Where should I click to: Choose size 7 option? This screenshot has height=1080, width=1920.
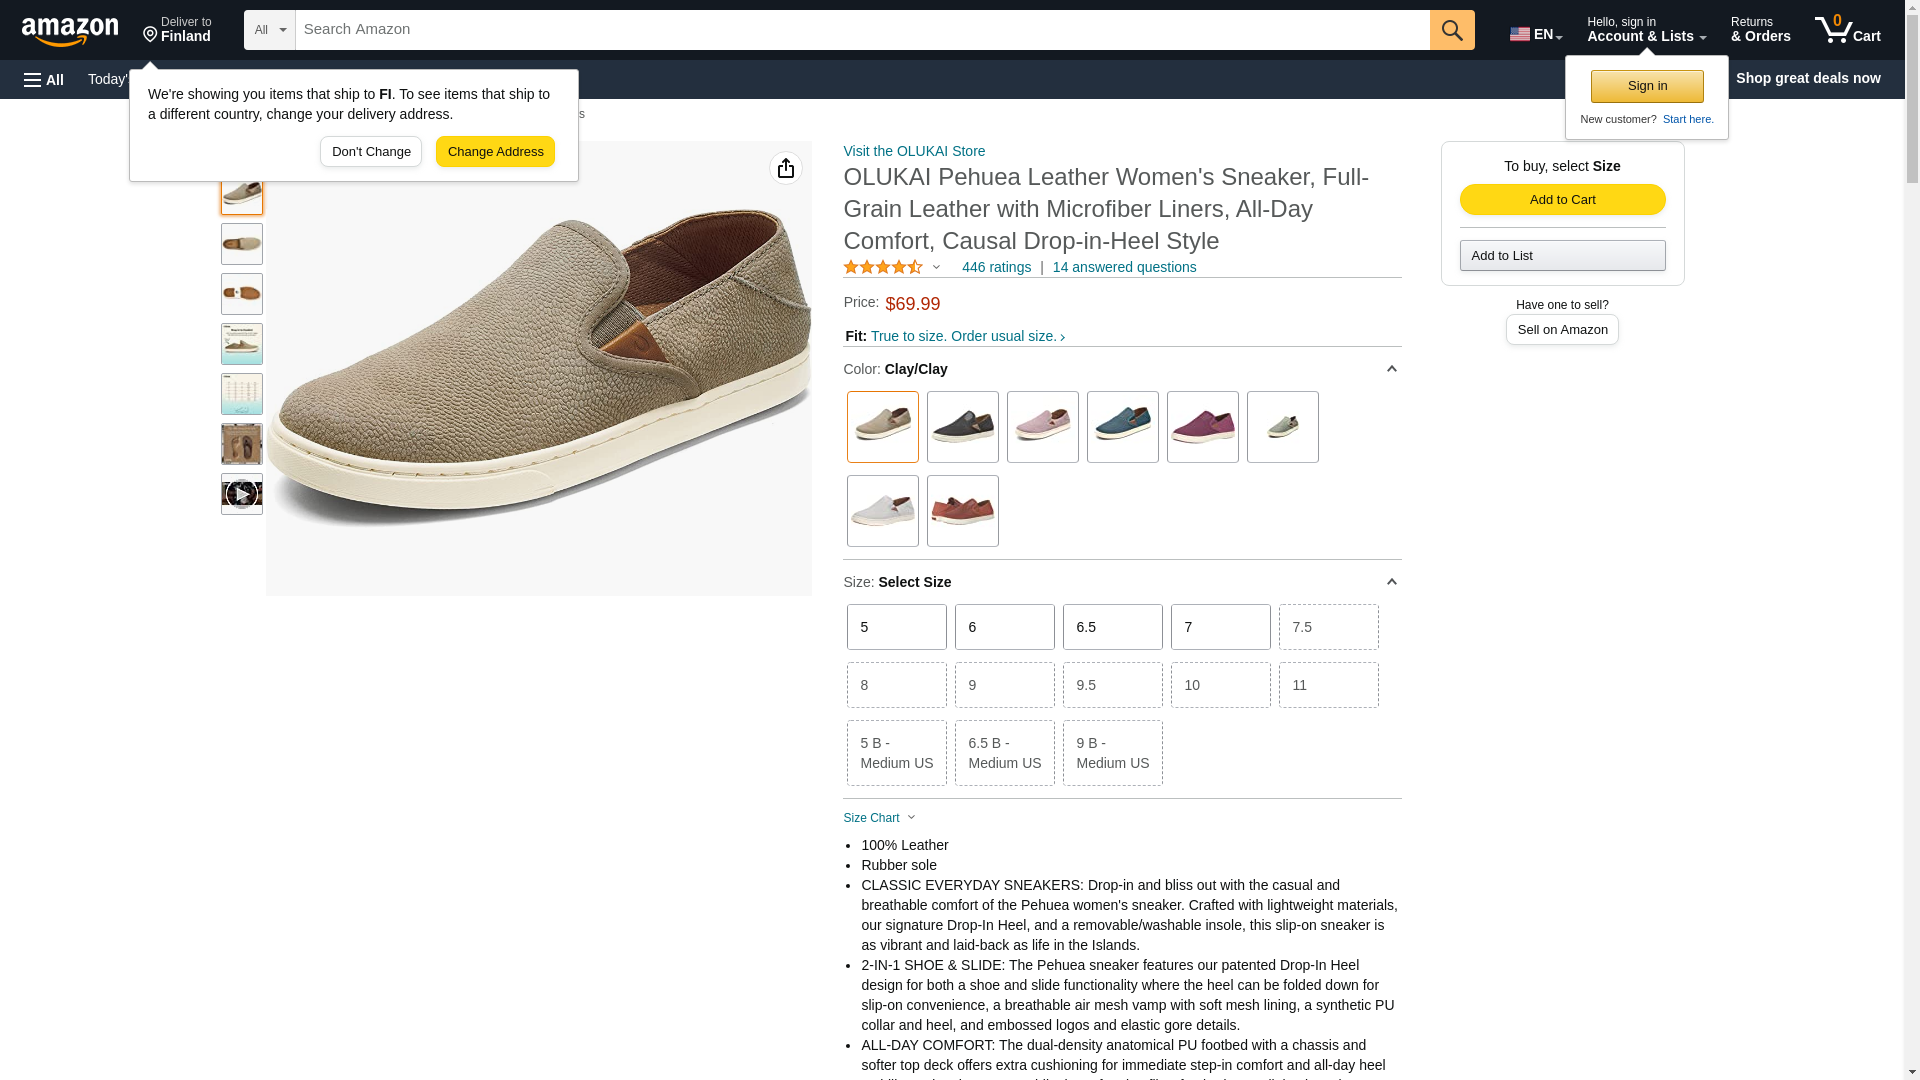pyautogui.click(x=1220, y=627)
